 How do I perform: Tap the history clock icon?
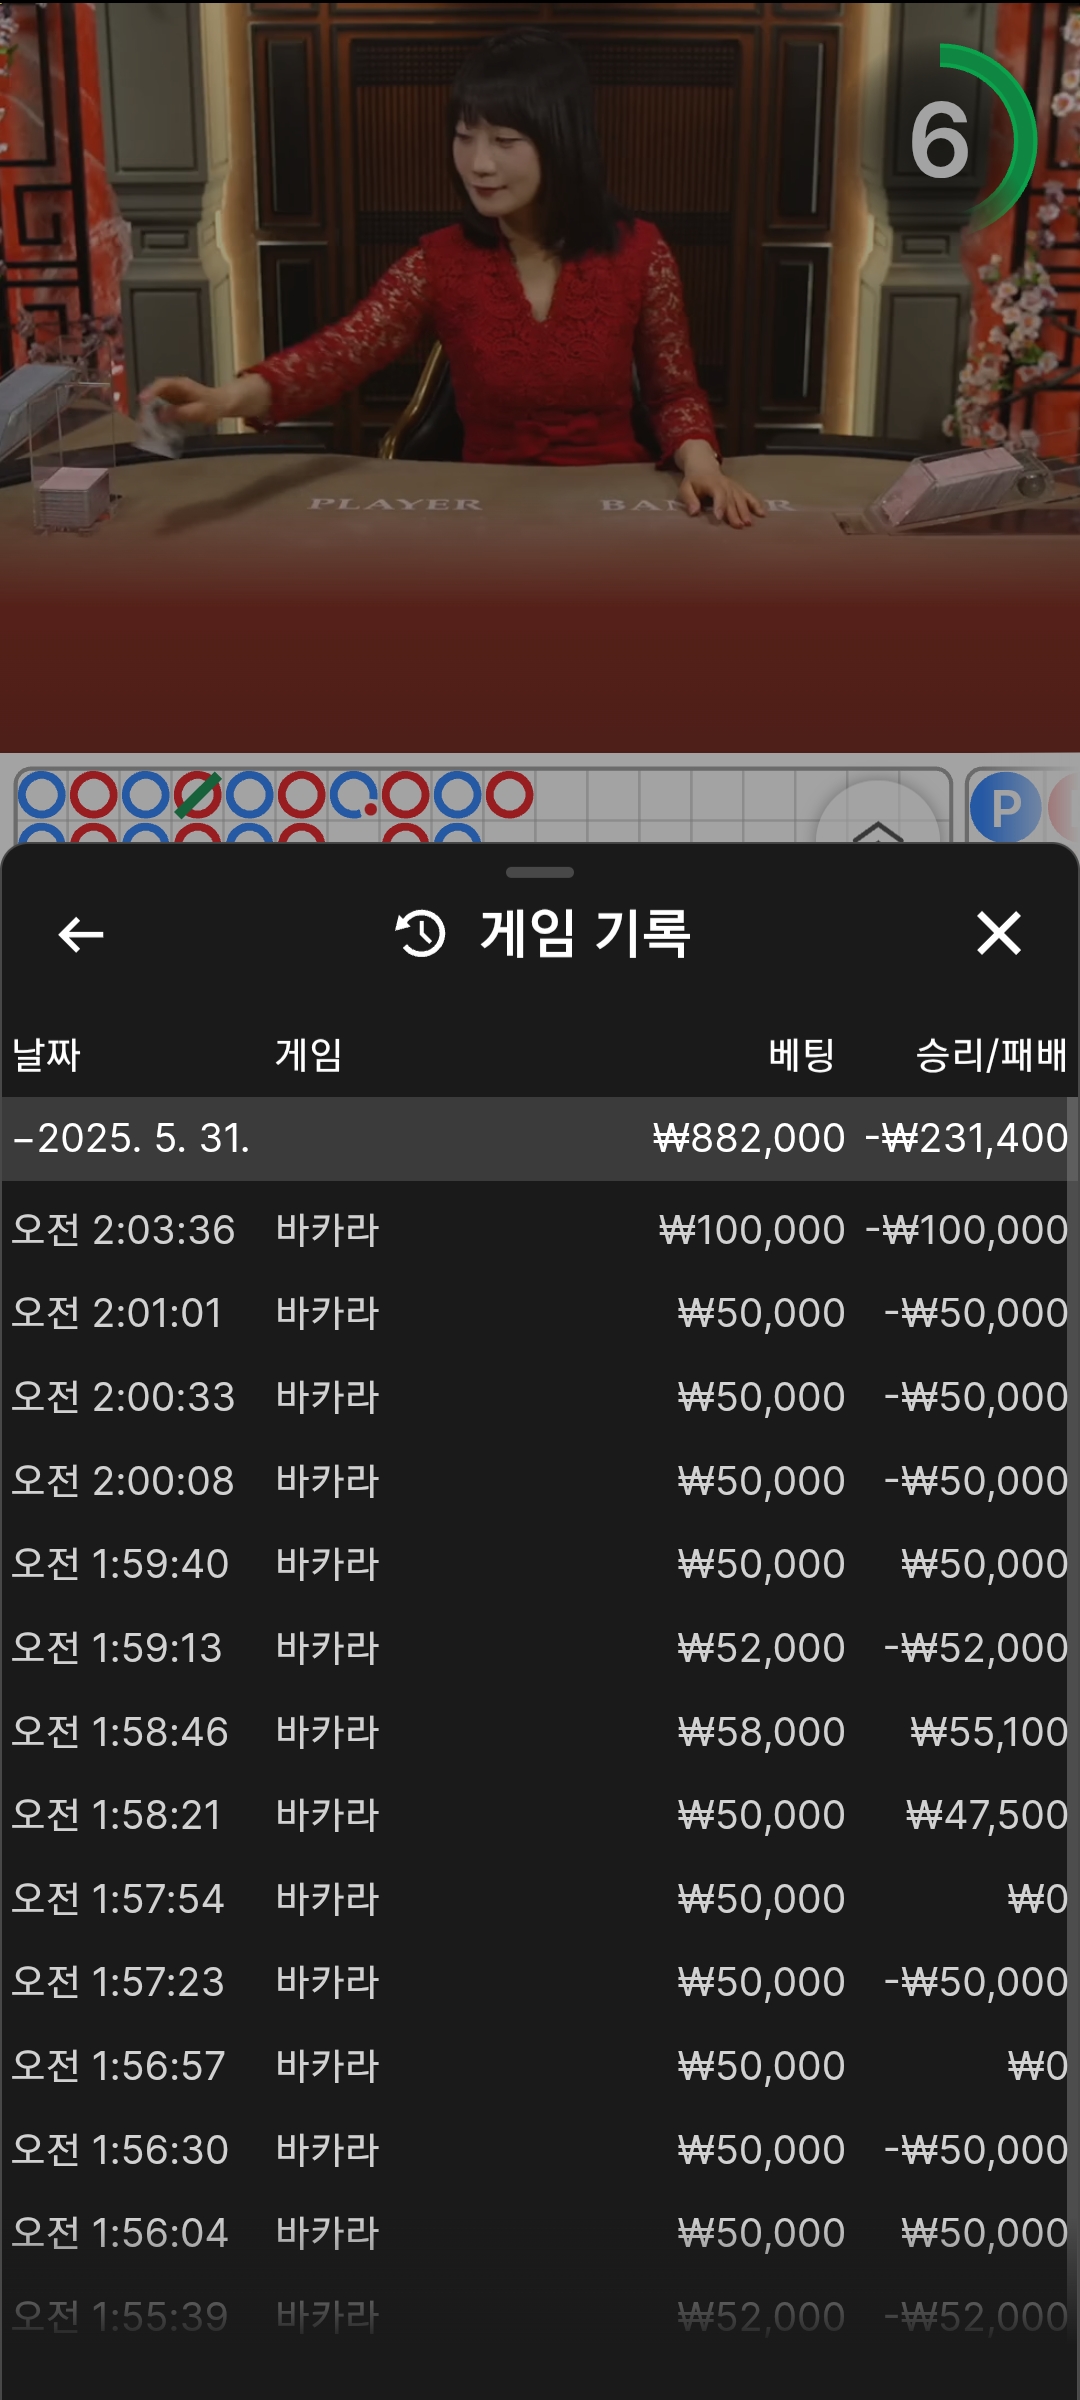click(420, 934)
